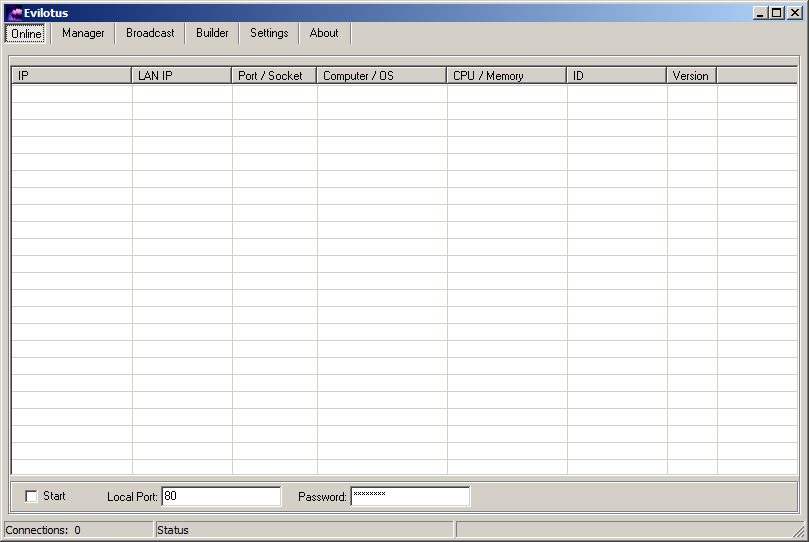Sort by the IP column header
Screen dimensions: 809x542
71,76
